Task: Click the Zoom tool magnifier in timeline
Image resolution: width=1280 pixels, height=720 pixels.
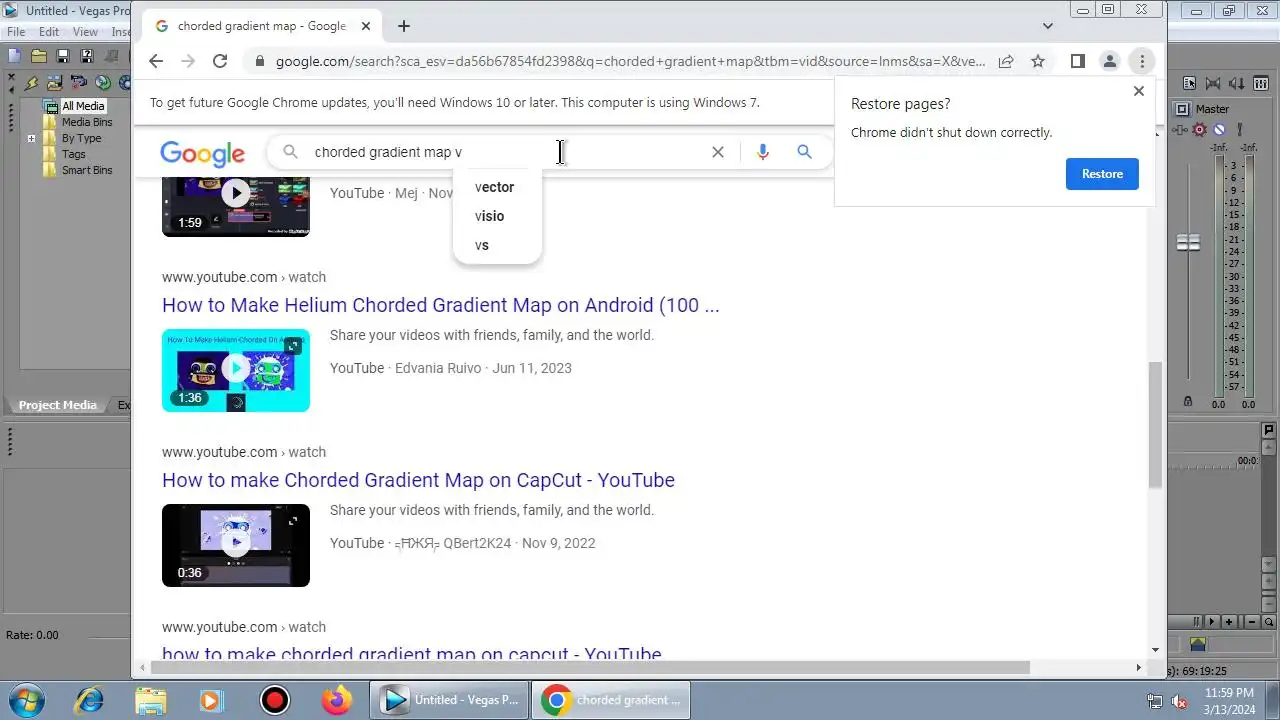Action: (x=1269, y=622)
